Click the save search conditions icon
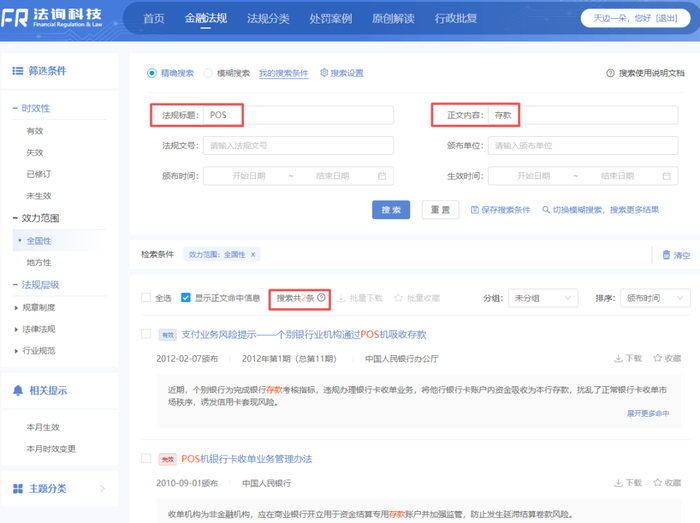This screenshot has height=523, width=700. [x=474, y=210]
